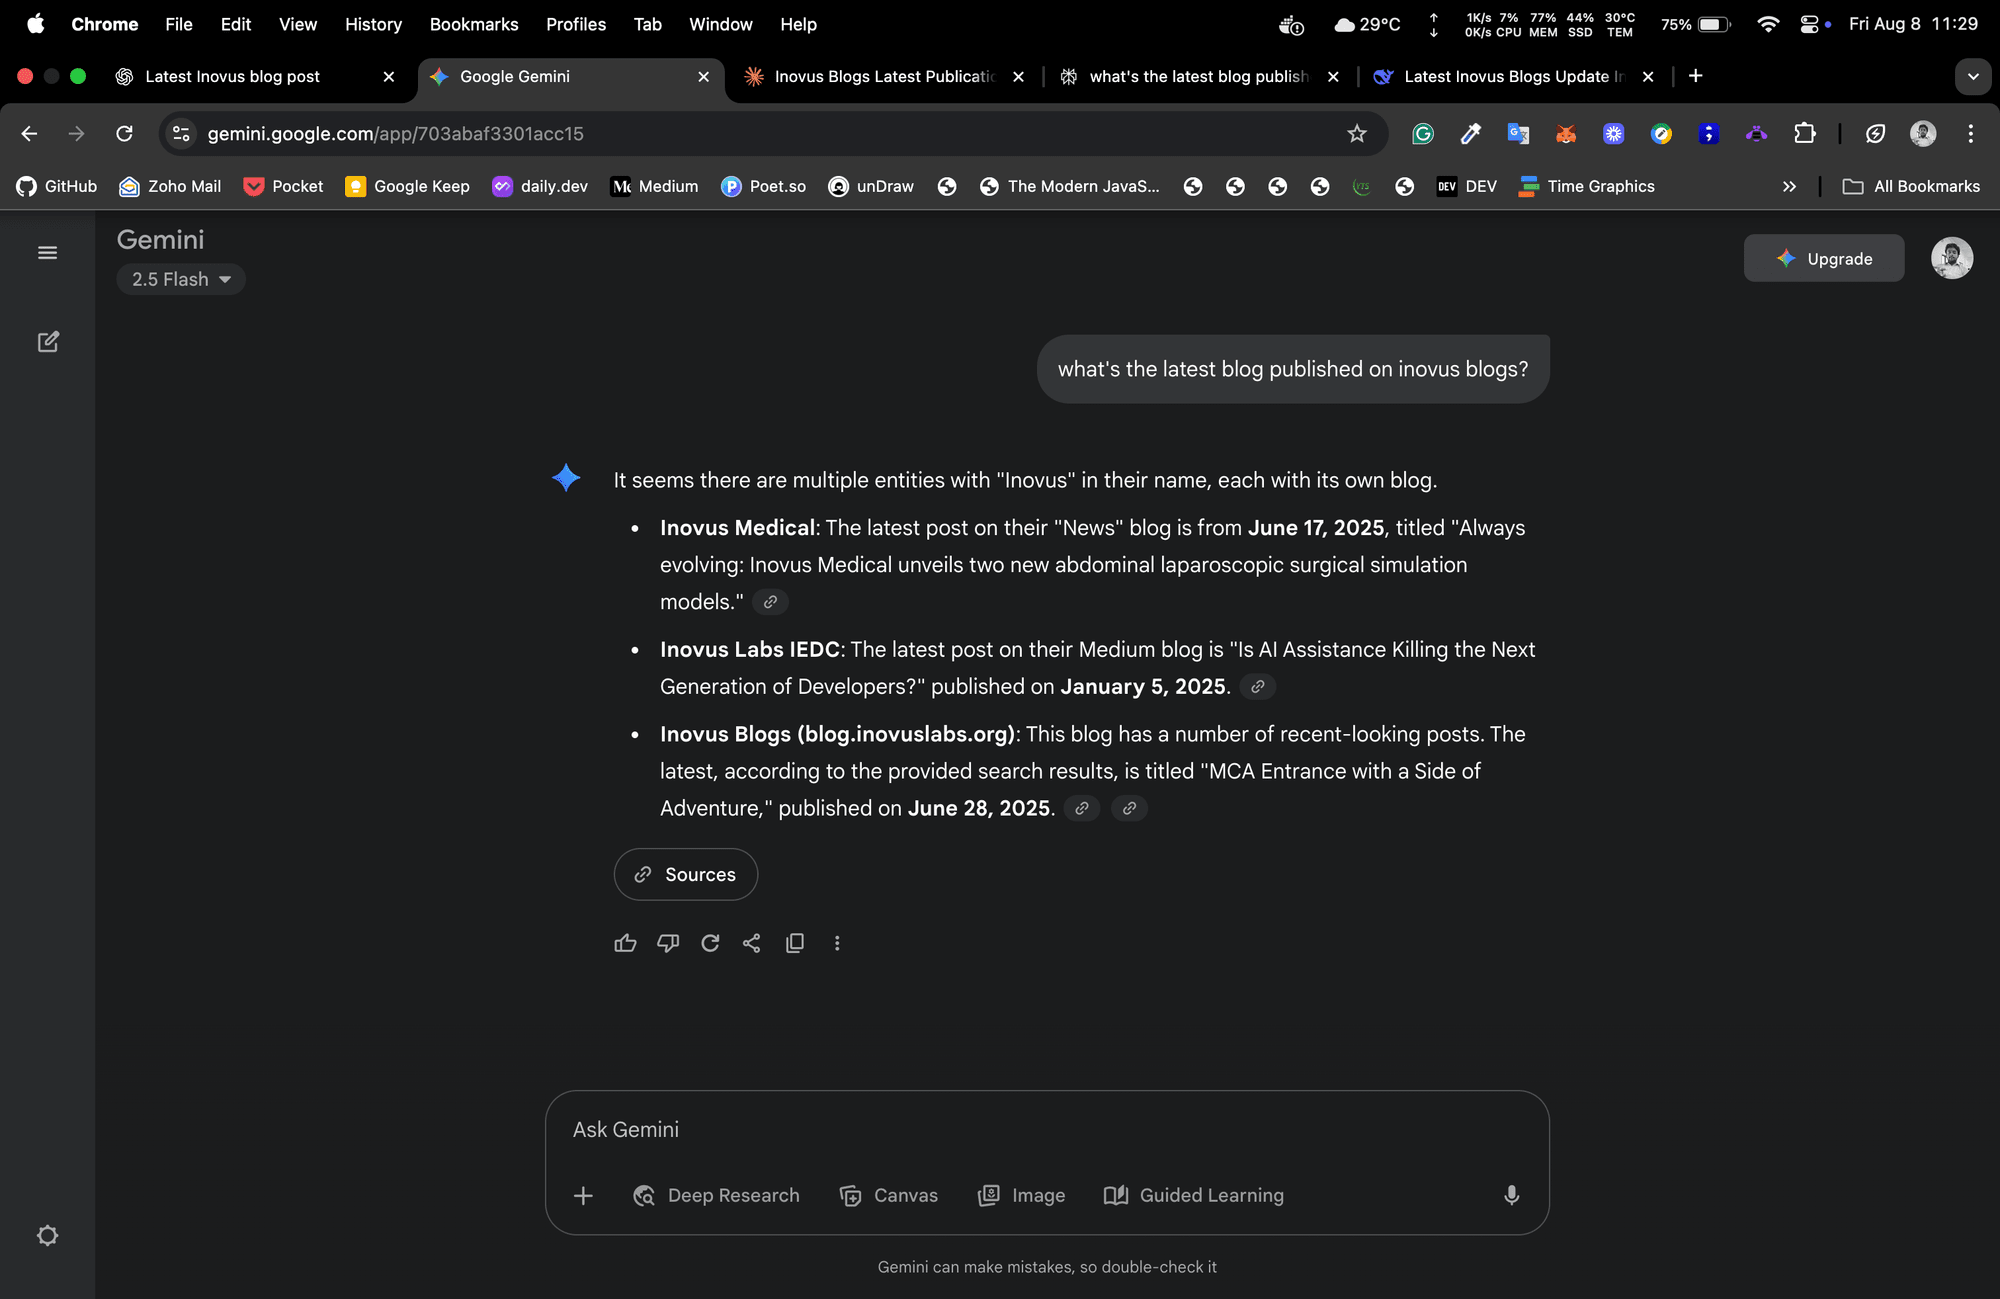Click the redo response icon
Image resolution: width=2000 pixels, height=1299 pixels.
(x=710, y=943)
